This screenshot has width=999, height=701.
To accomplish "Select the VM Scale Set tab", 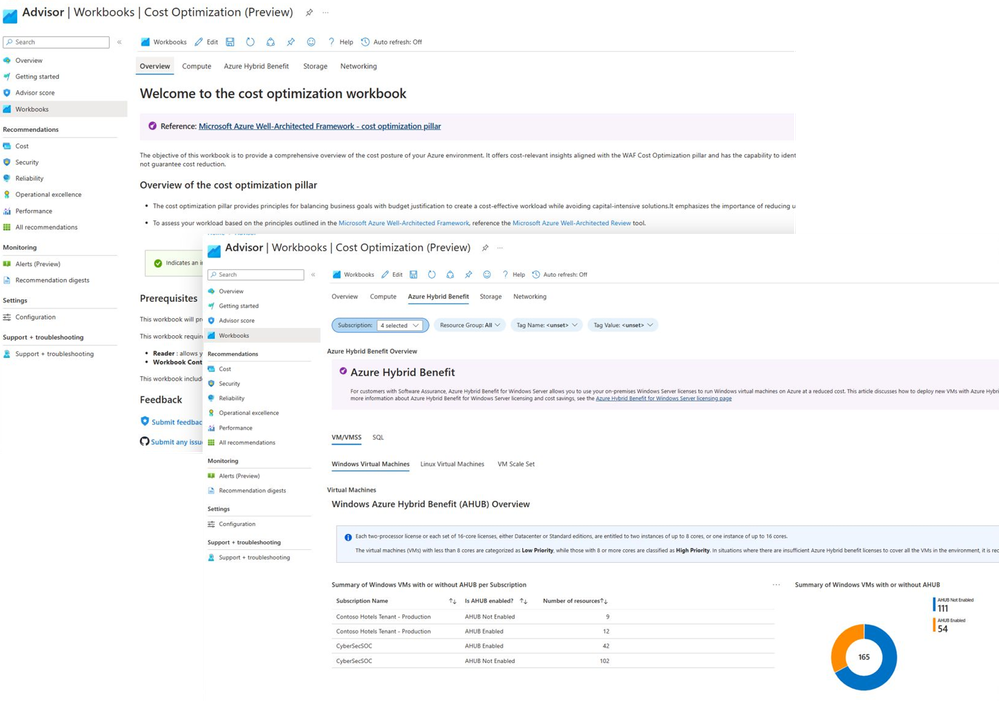I will point(516,464).
